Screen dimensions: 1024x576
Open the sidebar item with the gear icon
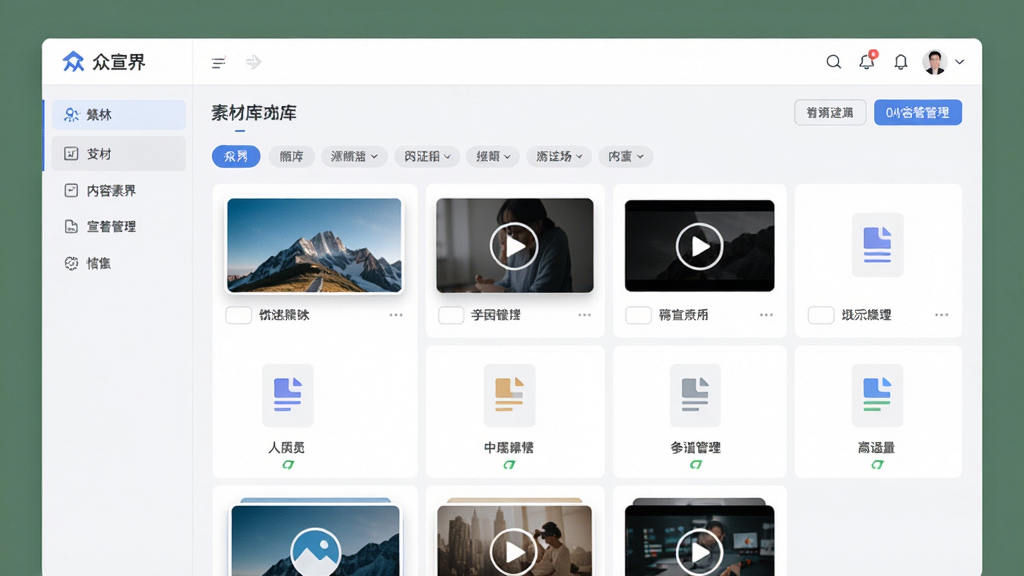tap(119, 263)
